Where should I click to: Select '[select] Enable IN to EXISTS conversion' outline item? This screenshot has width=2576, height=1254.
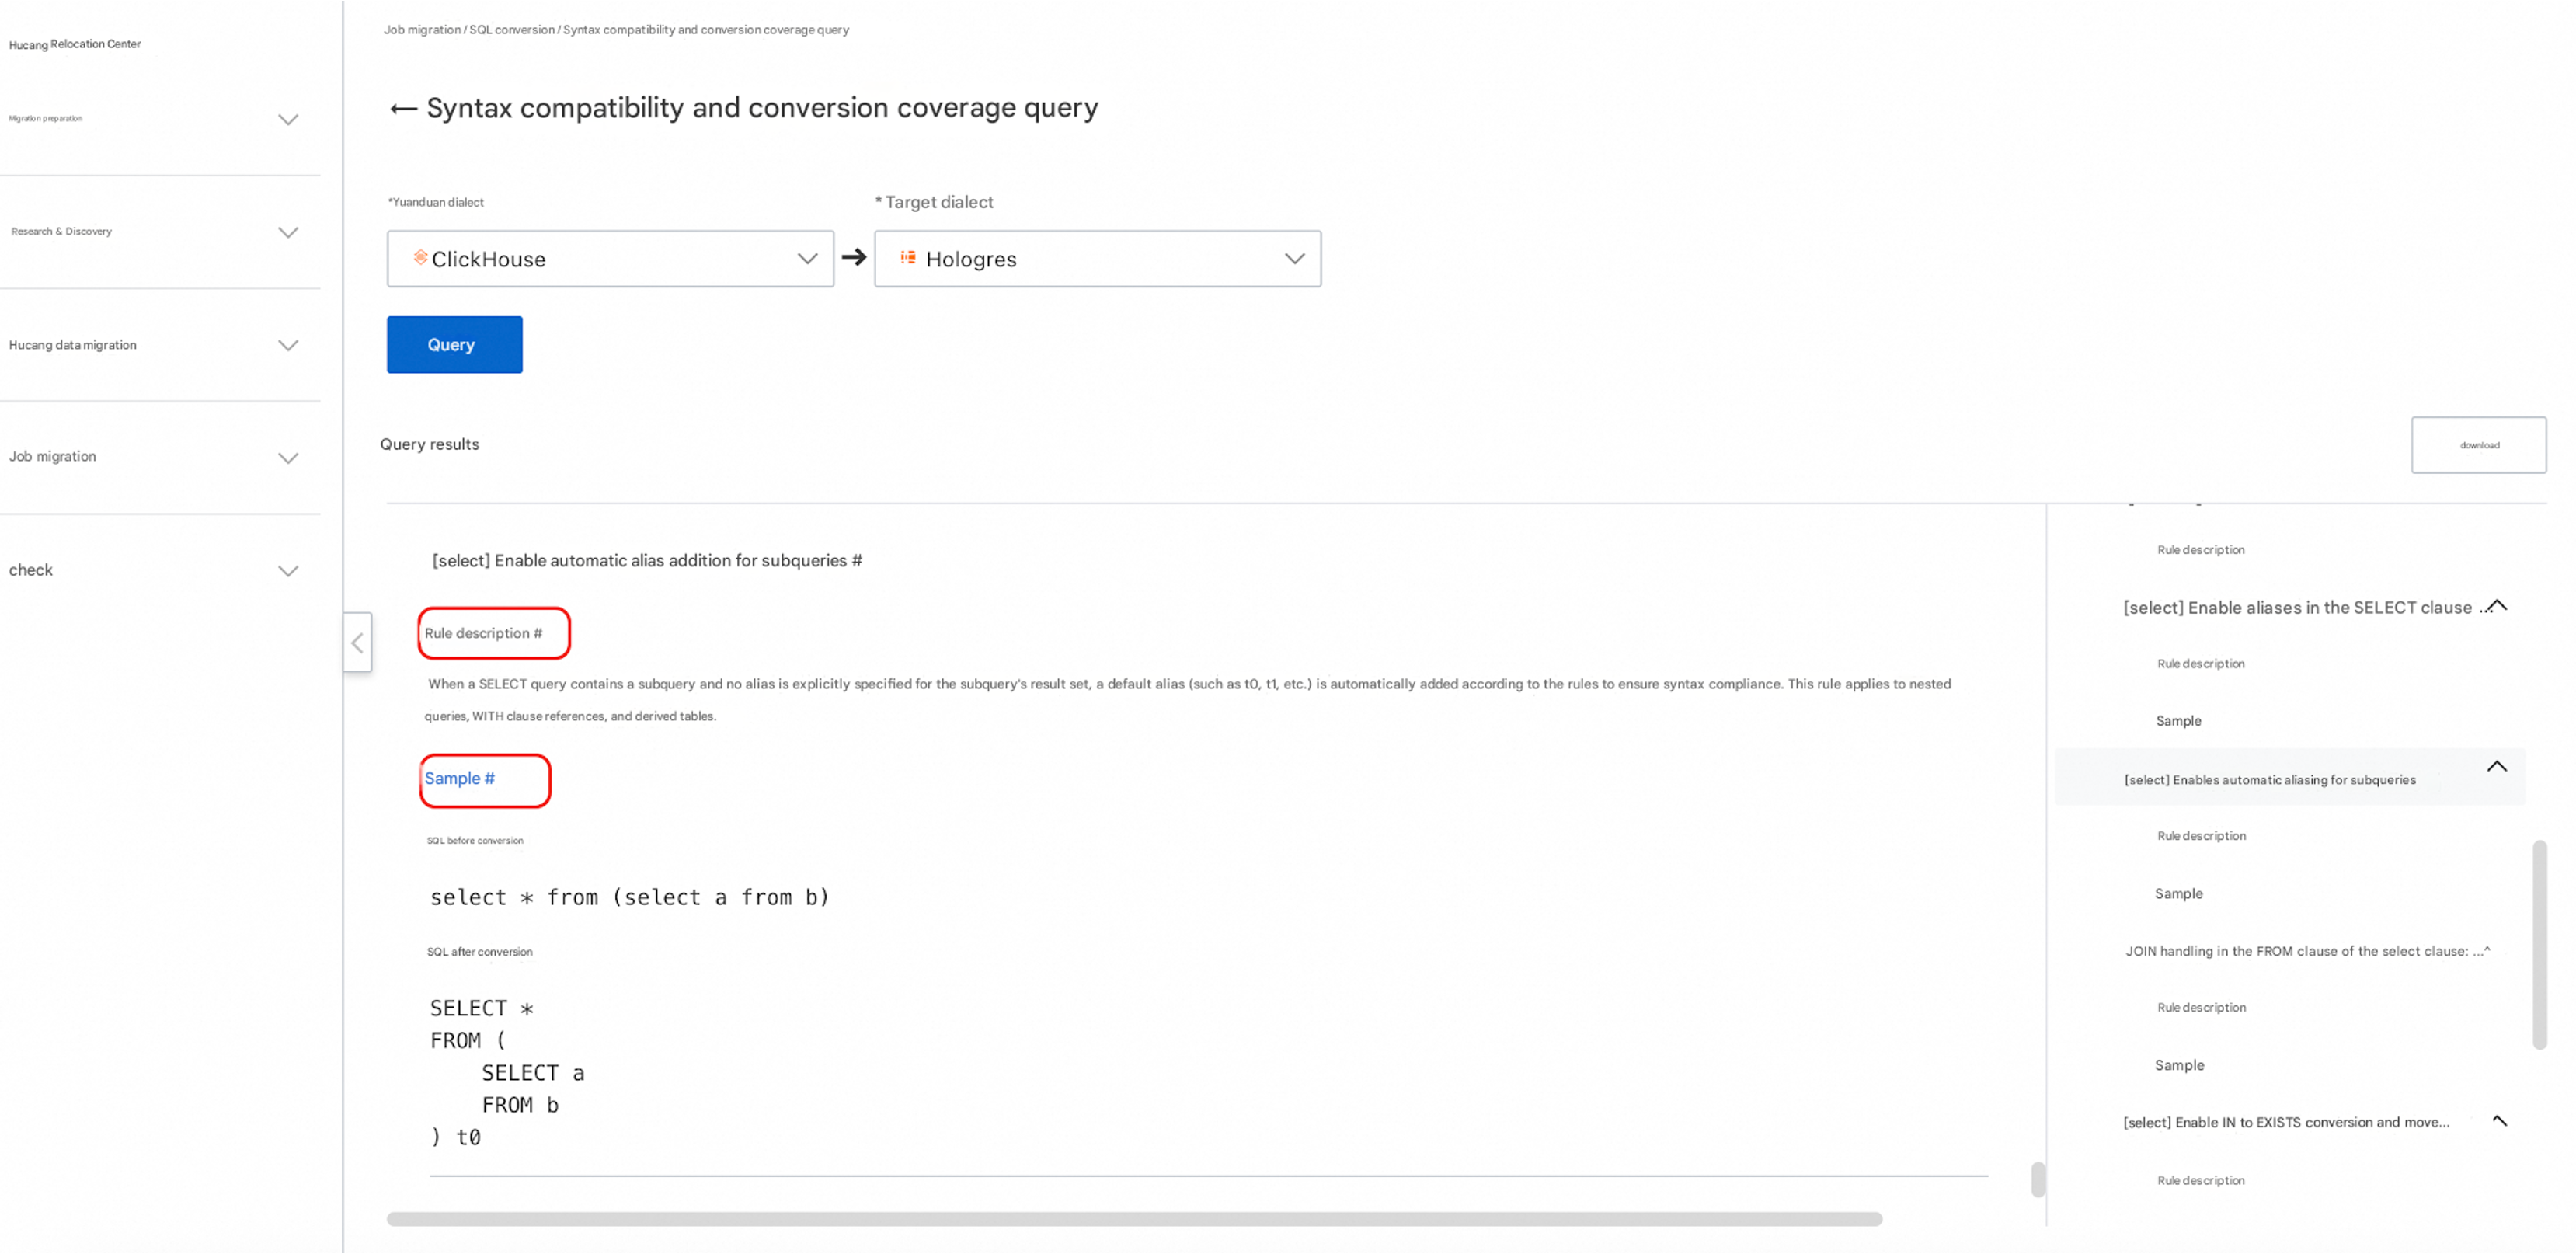2286,1122
